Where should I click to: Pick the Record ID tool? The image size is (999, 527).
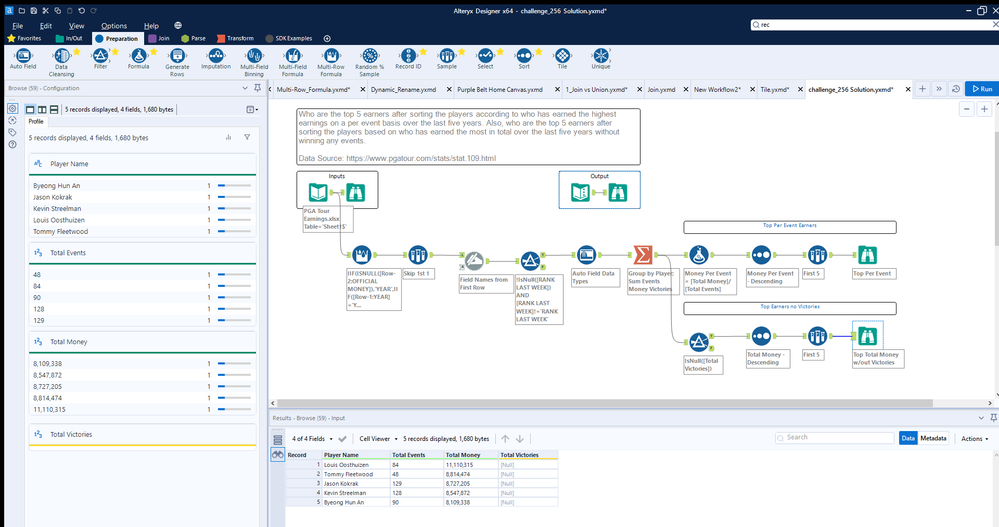click(x=408, y=59)
